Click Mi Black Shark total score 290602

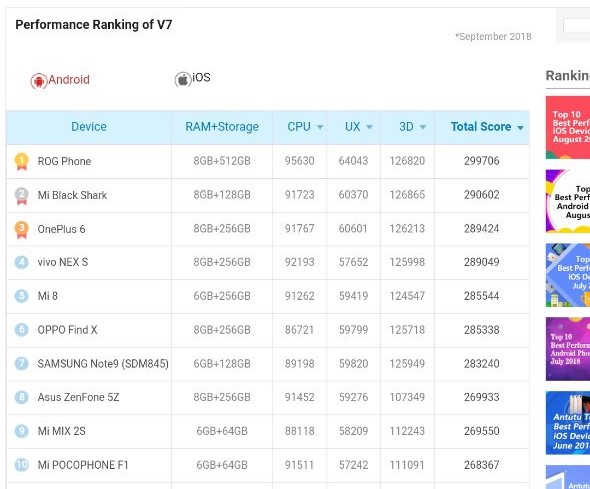tap(482, 195)
